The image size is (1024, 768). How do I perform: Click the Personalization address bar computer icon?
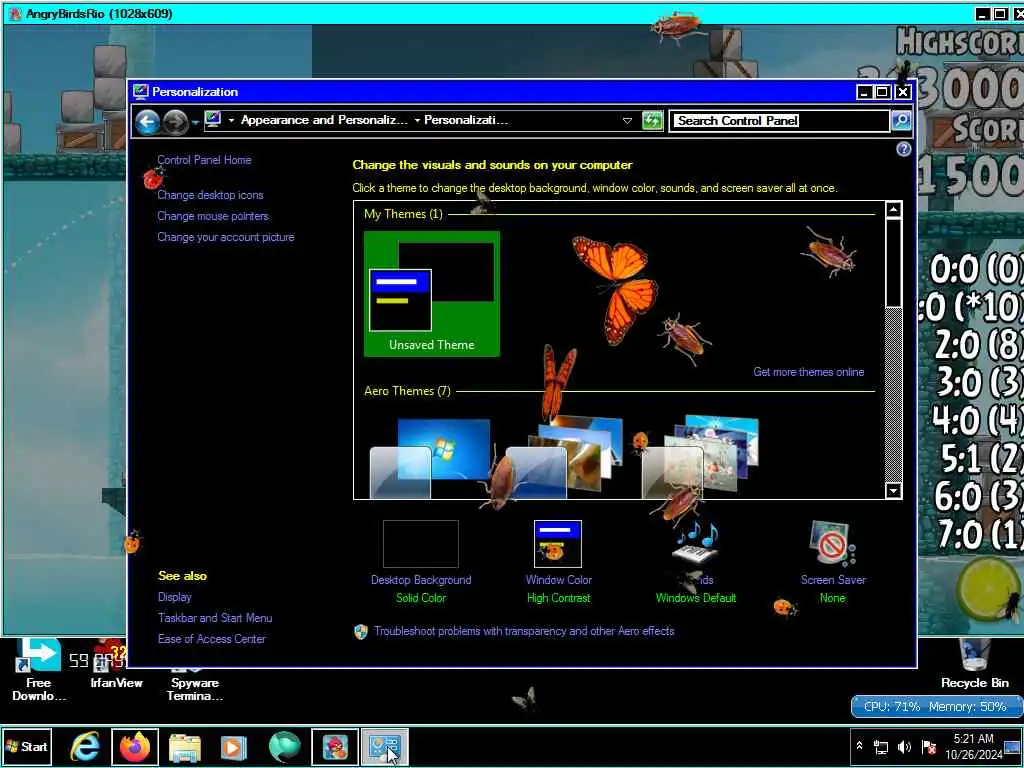pos(213,120)
